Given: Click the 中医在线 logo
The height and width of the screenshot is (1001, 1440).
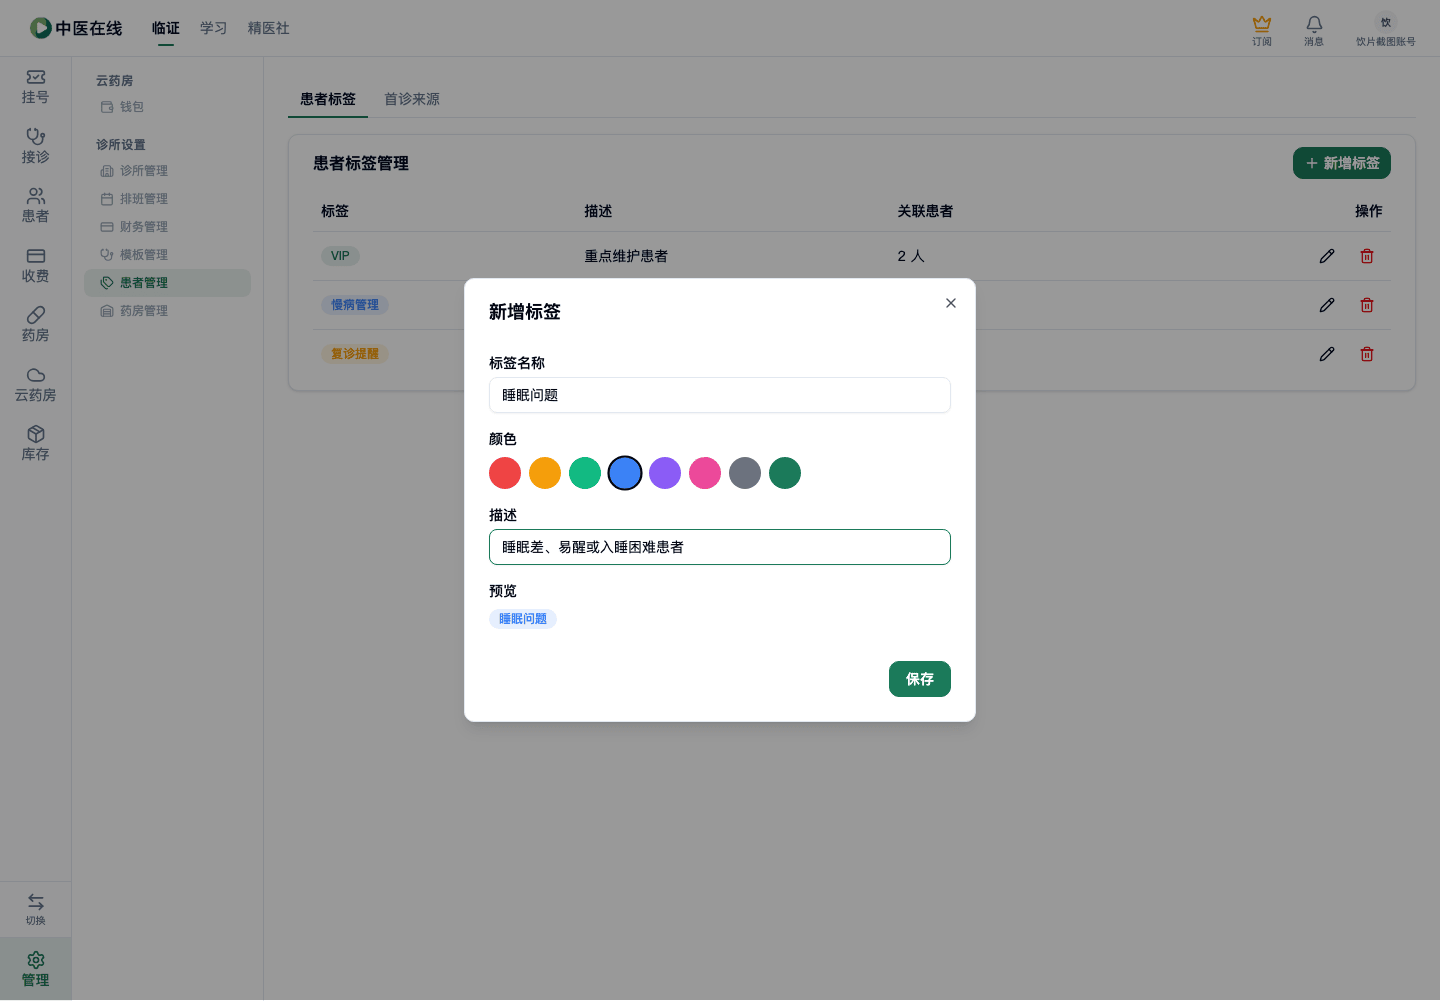Looking at the screenshot, I should [x=76, y=28].
